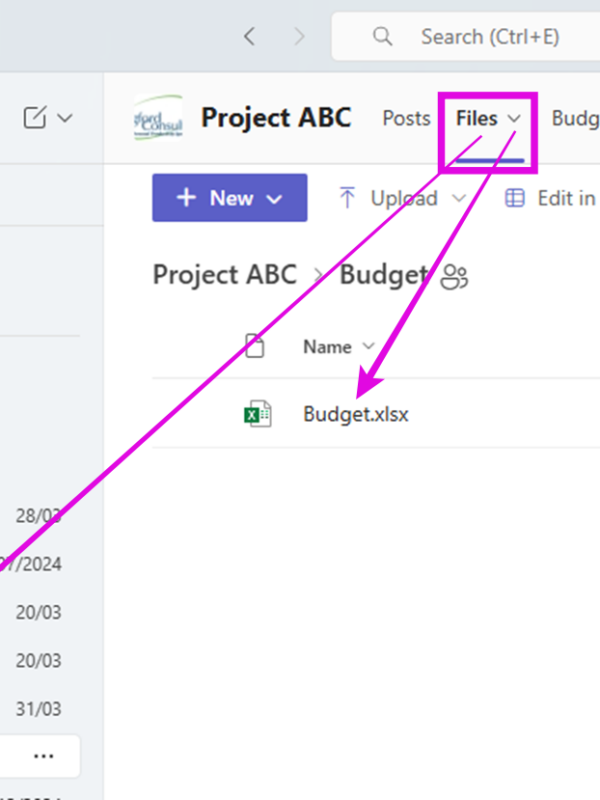
Task: Switch to the Posts tab
Action: 407,118
